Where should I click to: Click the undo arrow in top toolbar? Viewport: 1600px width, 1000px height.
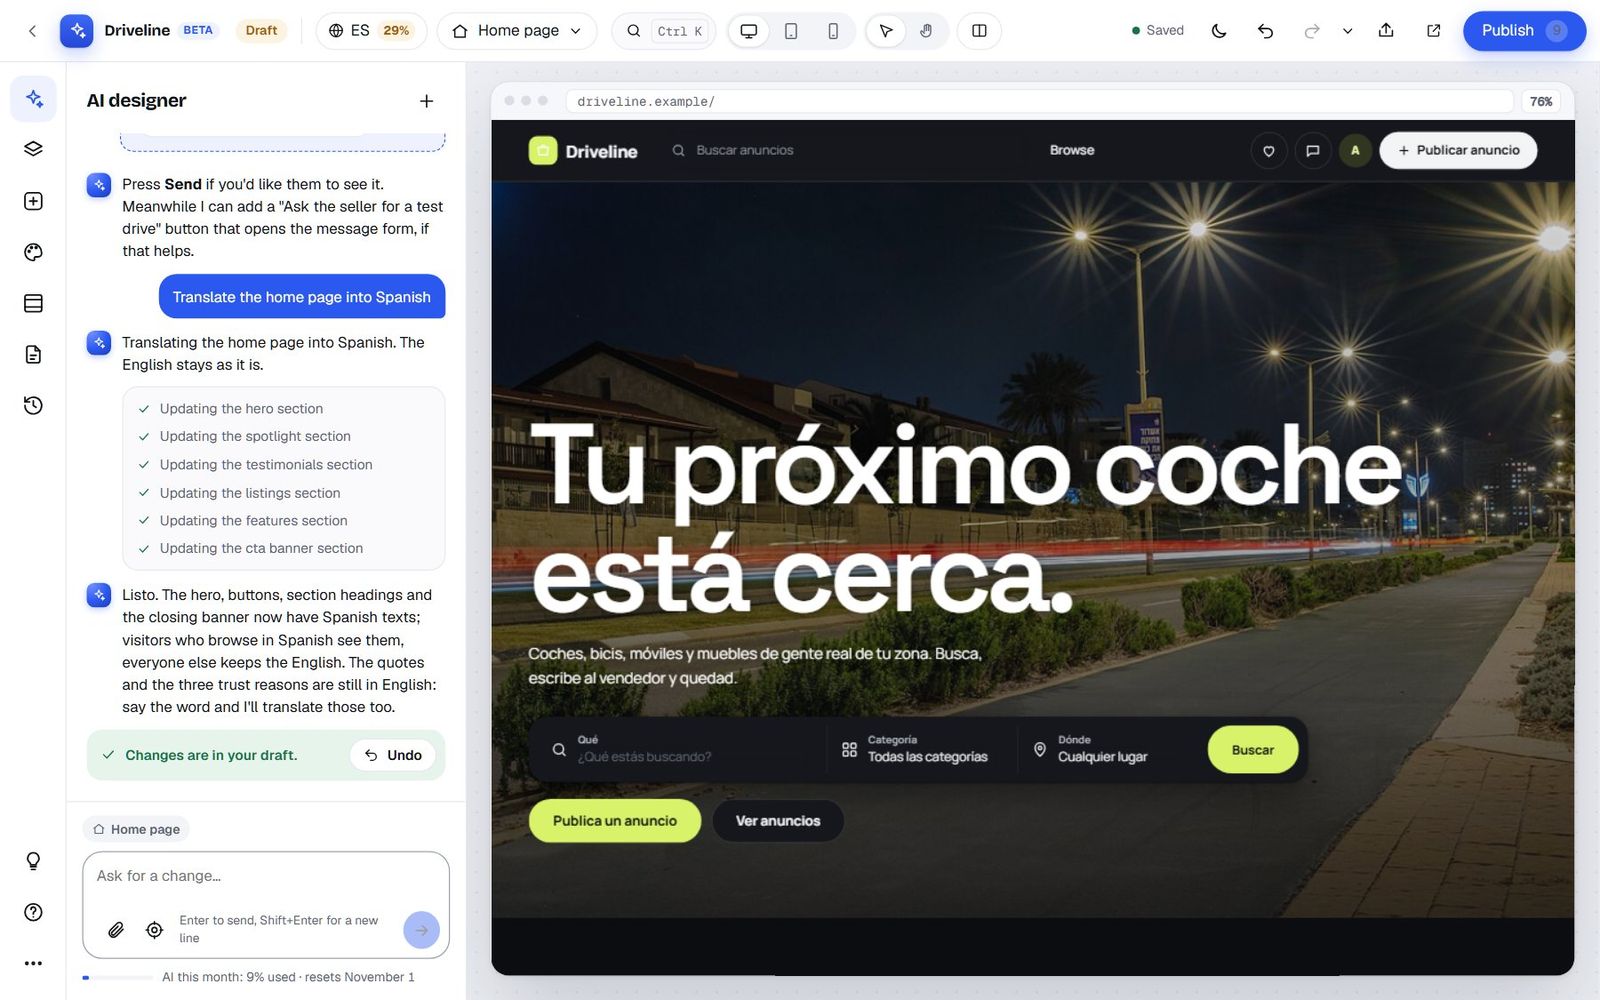tap(1265, 31)
